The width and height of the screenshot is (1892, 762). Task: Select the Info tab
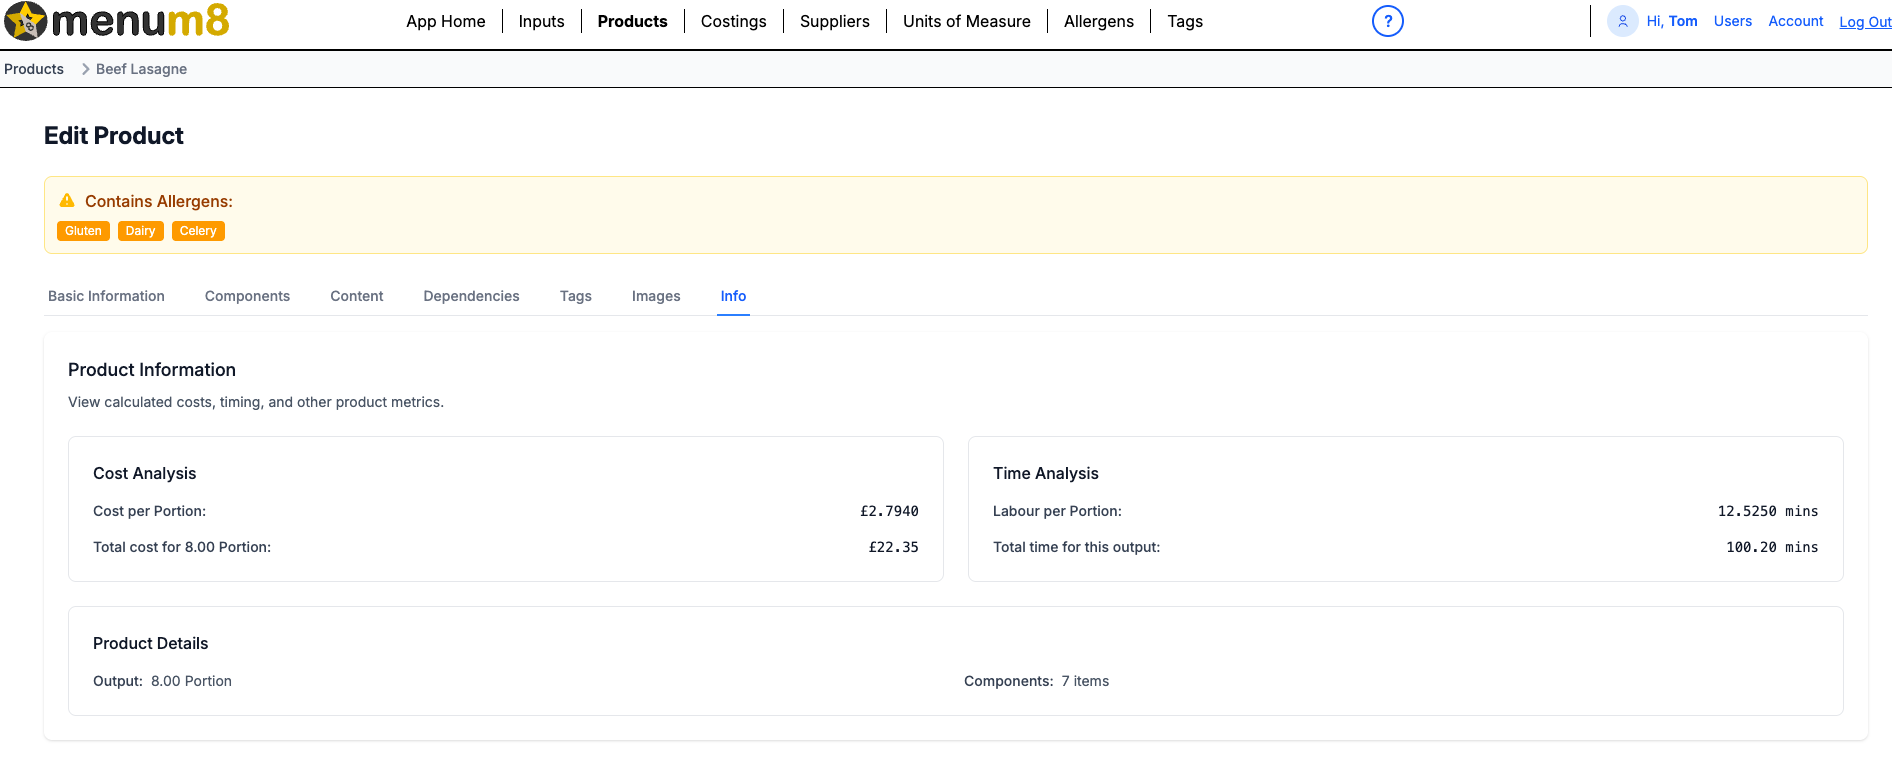[733, 296]
